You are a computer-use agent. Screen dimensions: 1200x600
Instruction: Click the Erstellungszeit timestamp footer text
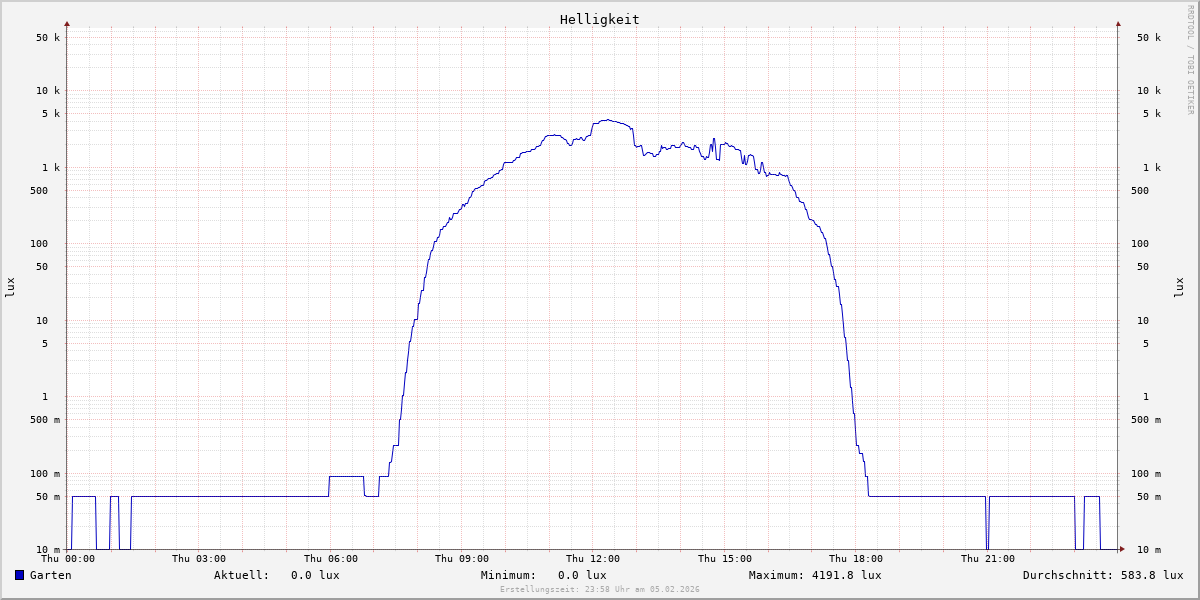click(600, 589)
